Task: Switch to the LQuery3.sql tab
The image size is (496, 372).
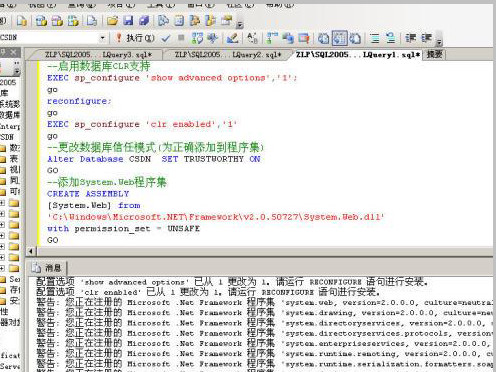Action: [x=98, y=55]
